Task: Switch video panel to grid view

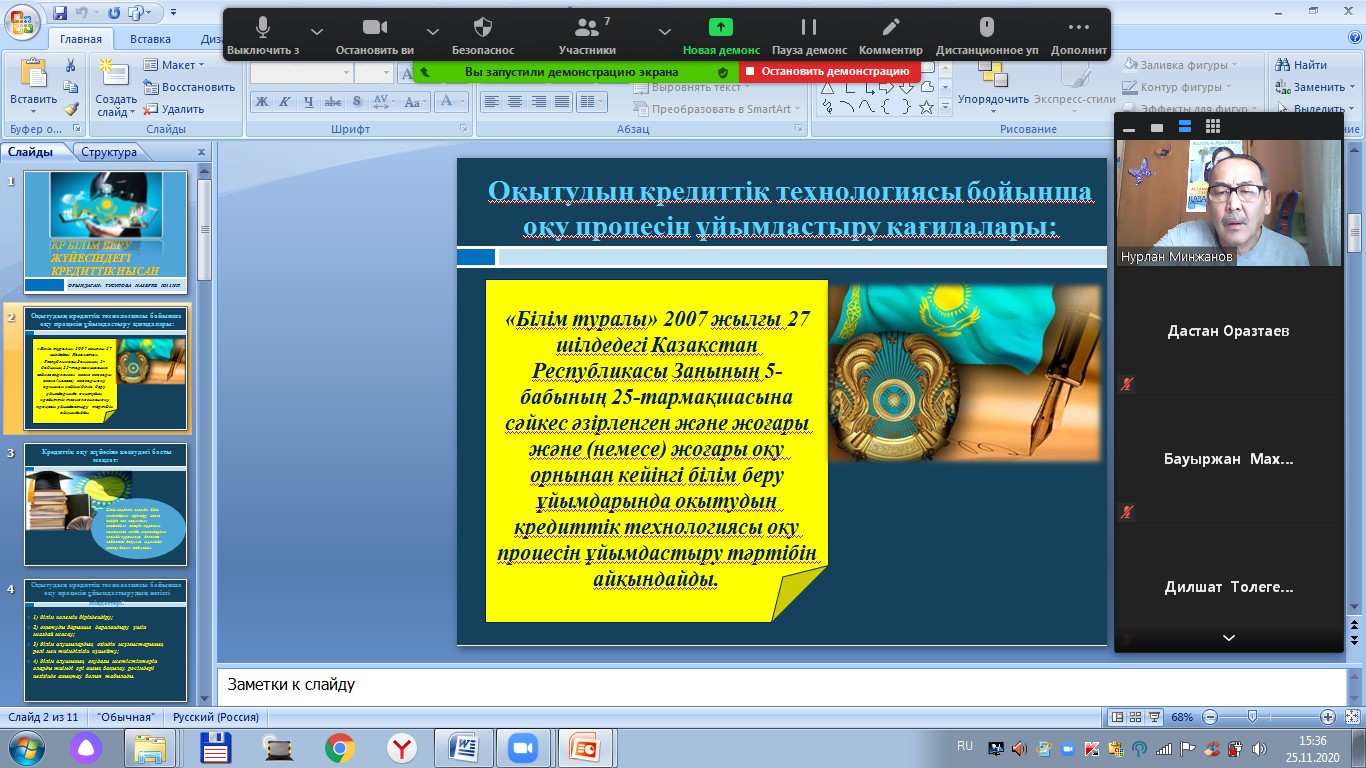Action: (x=1213, y=127)
